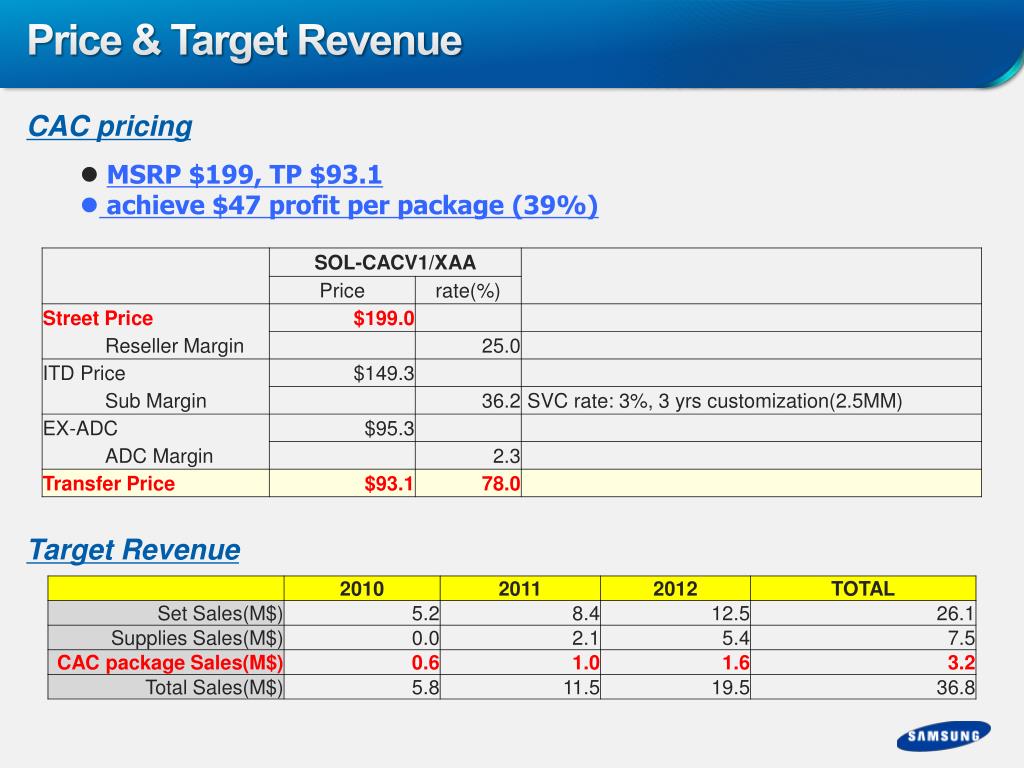Click the '1.0' CAC package 2011 value
The image size is (1024, 768).
pyautogui.click(x=585, y=663)
